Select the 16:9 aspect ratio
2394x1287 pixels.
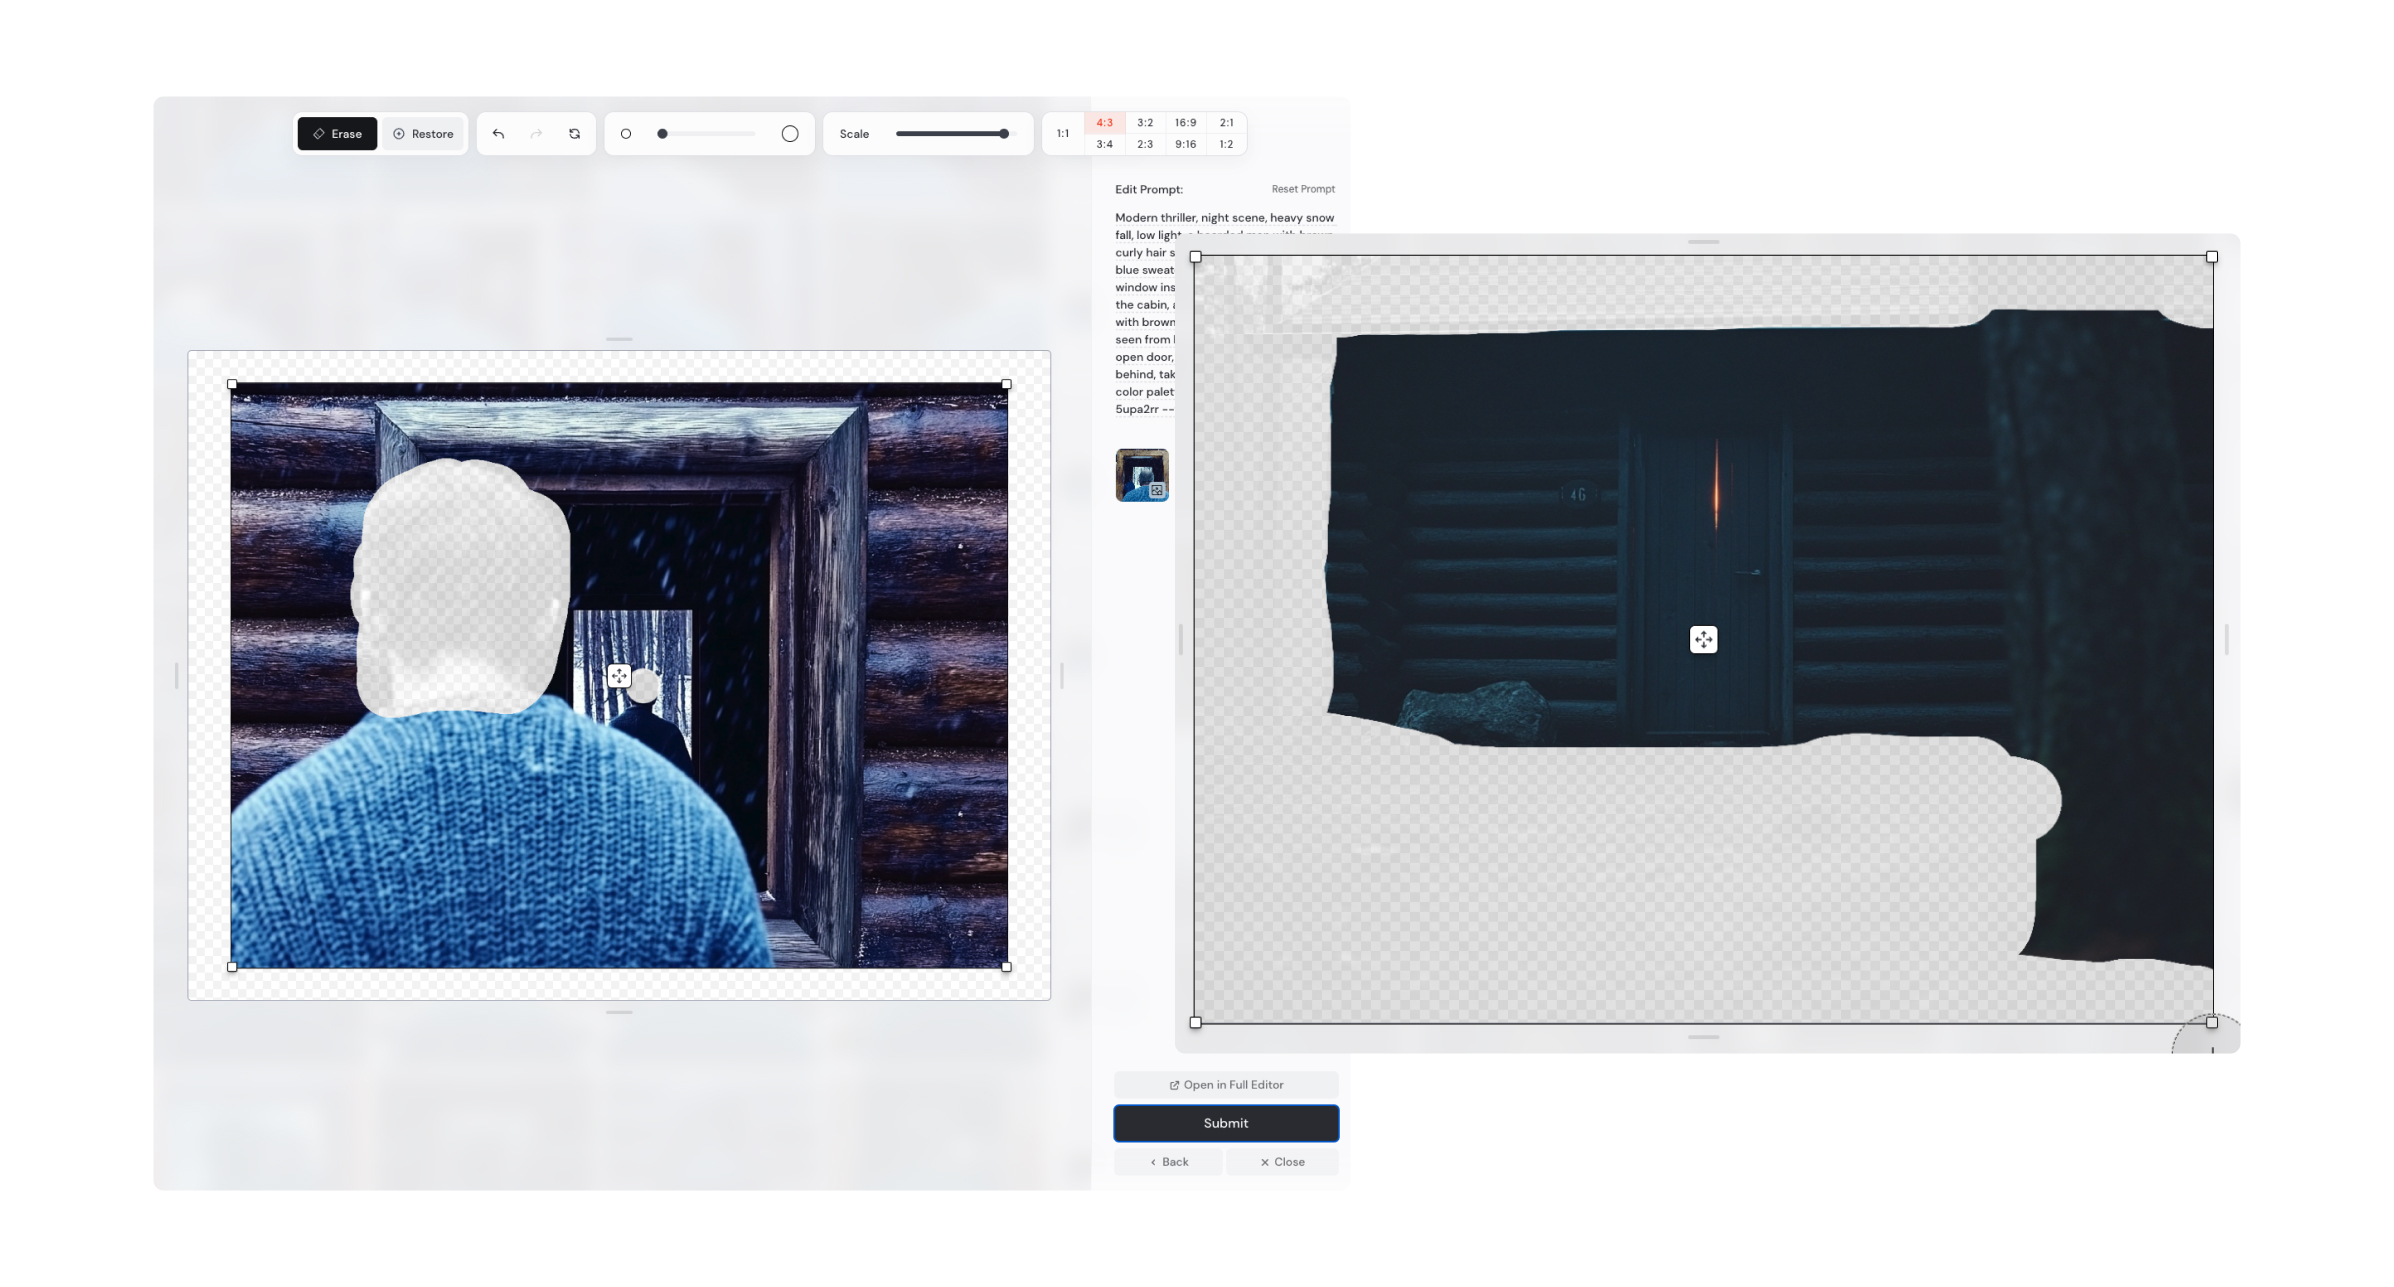pos(1185,122)
